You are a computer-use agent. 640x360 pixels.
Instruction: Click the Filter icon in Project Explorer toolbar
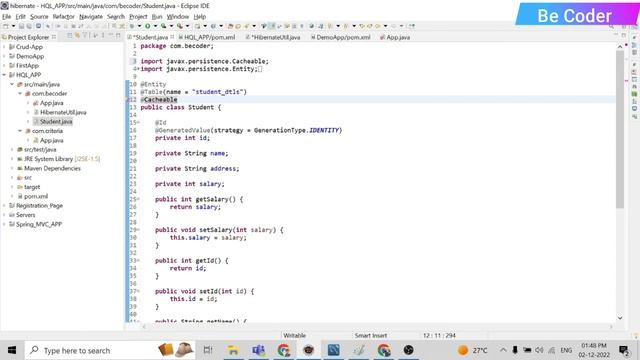pyautogui.click(x=84, y=36)
